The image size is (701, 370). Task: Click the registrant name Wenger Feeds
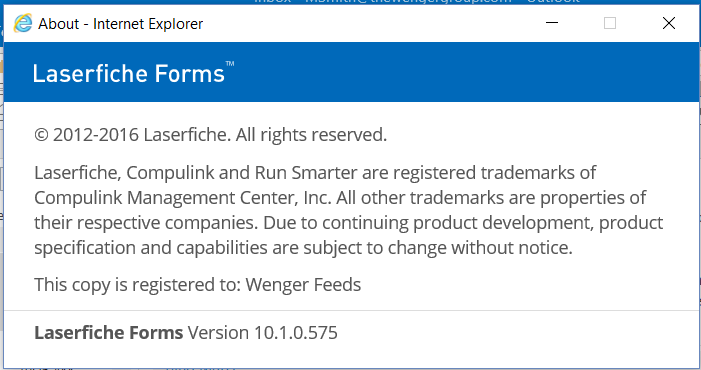coord(303,285)
